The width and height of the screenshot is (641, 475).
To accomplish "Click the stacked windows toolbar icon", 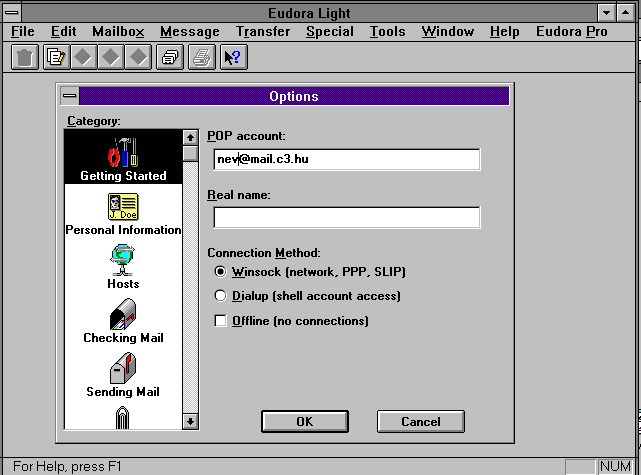I will 170,57.
